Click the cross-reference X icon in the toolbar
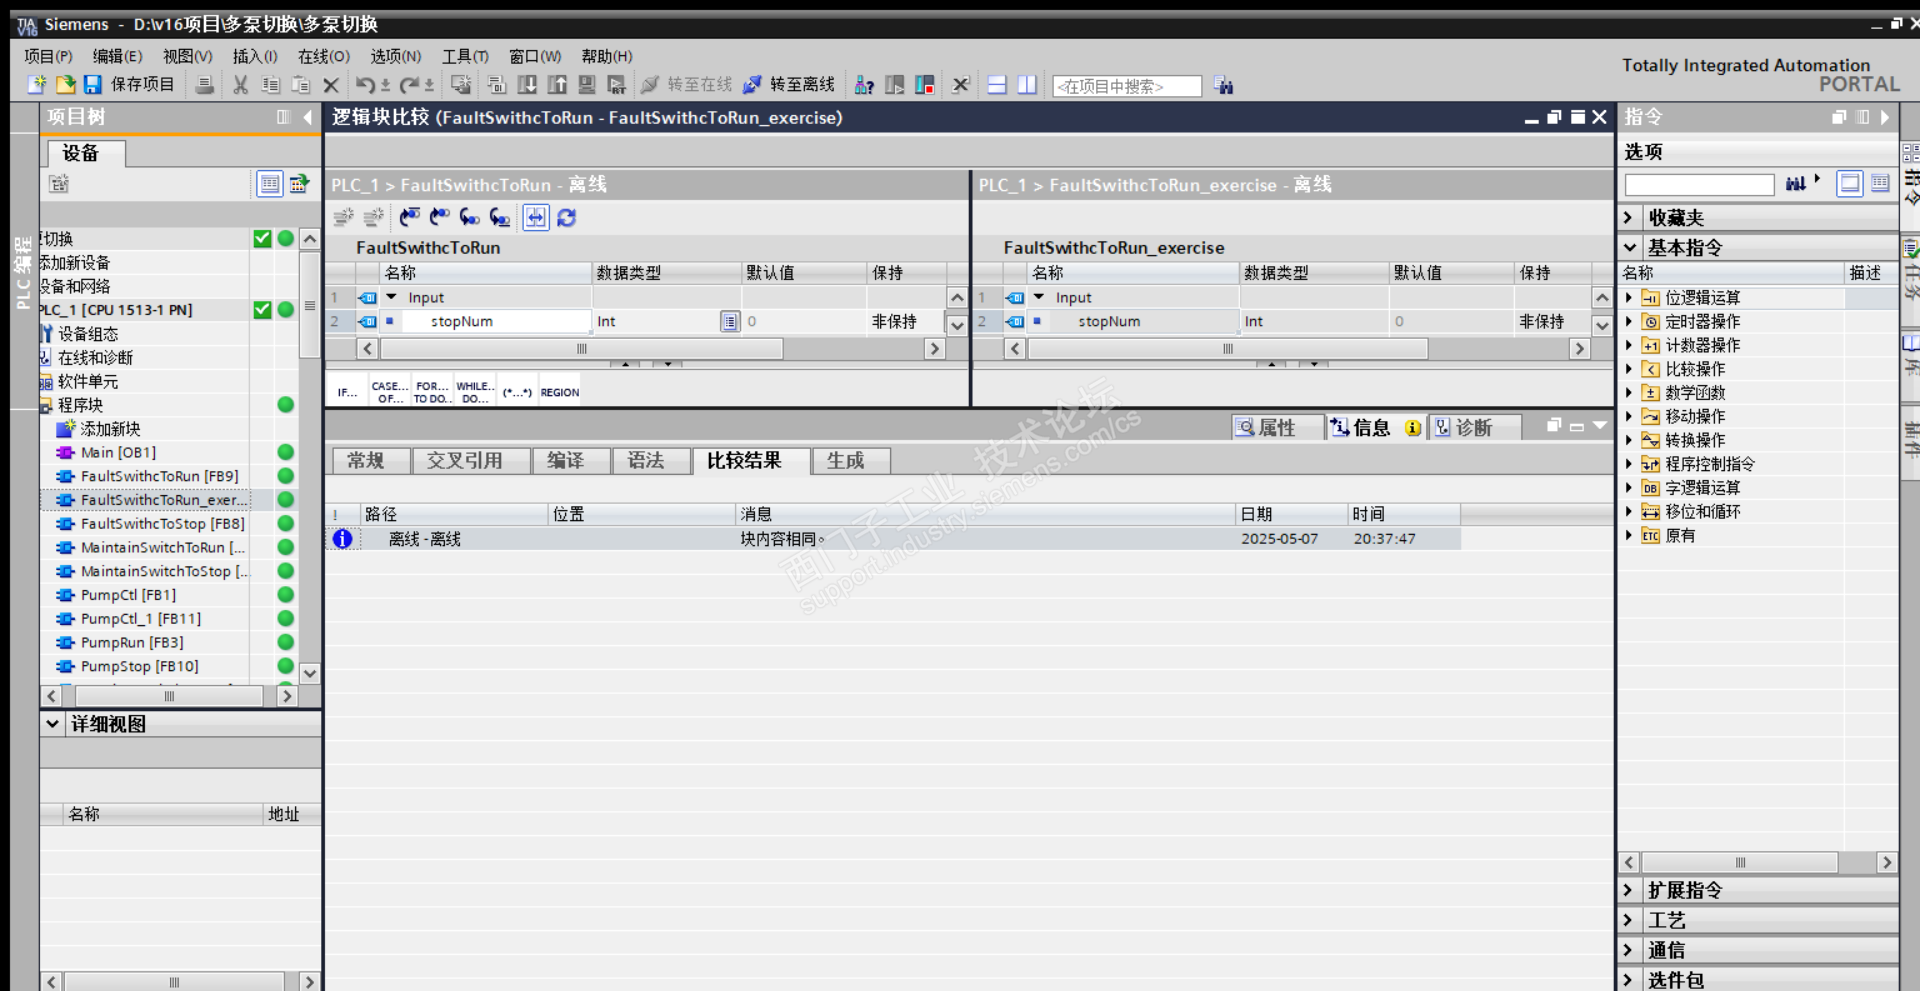The width and height of the screenshot is (1920, 991). [961, 85]
